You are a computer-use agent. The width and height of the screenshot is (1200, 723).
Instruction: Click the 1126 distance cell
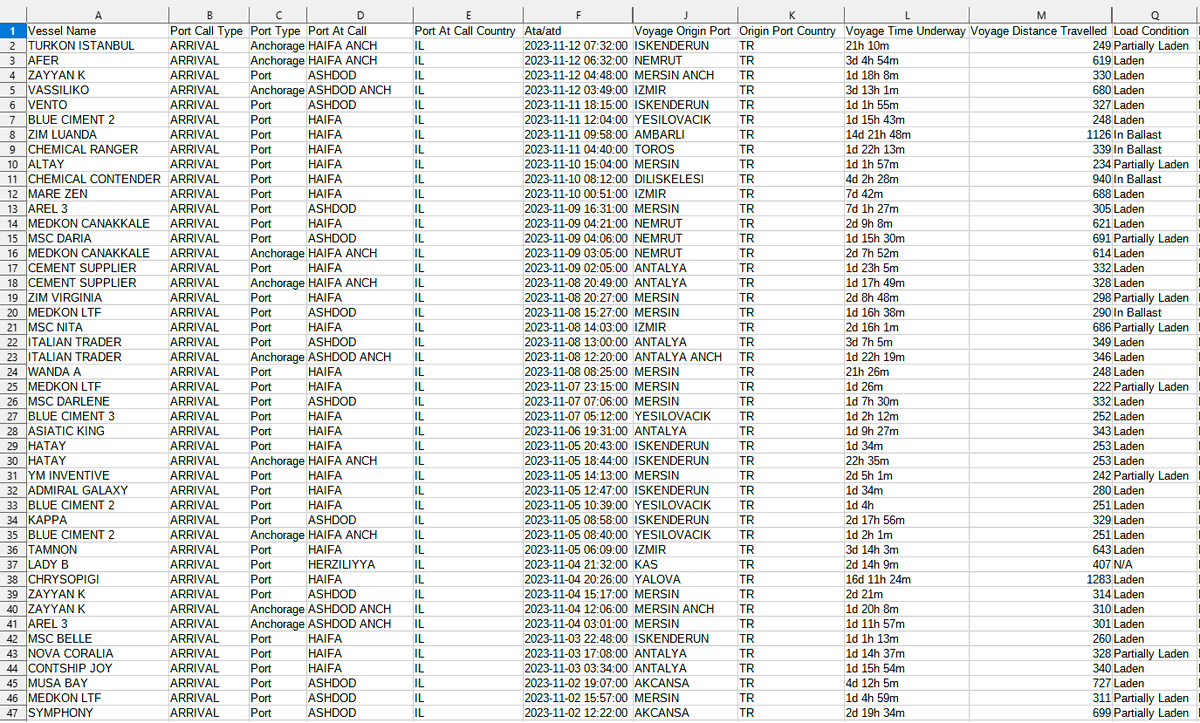coord(1041,135)
